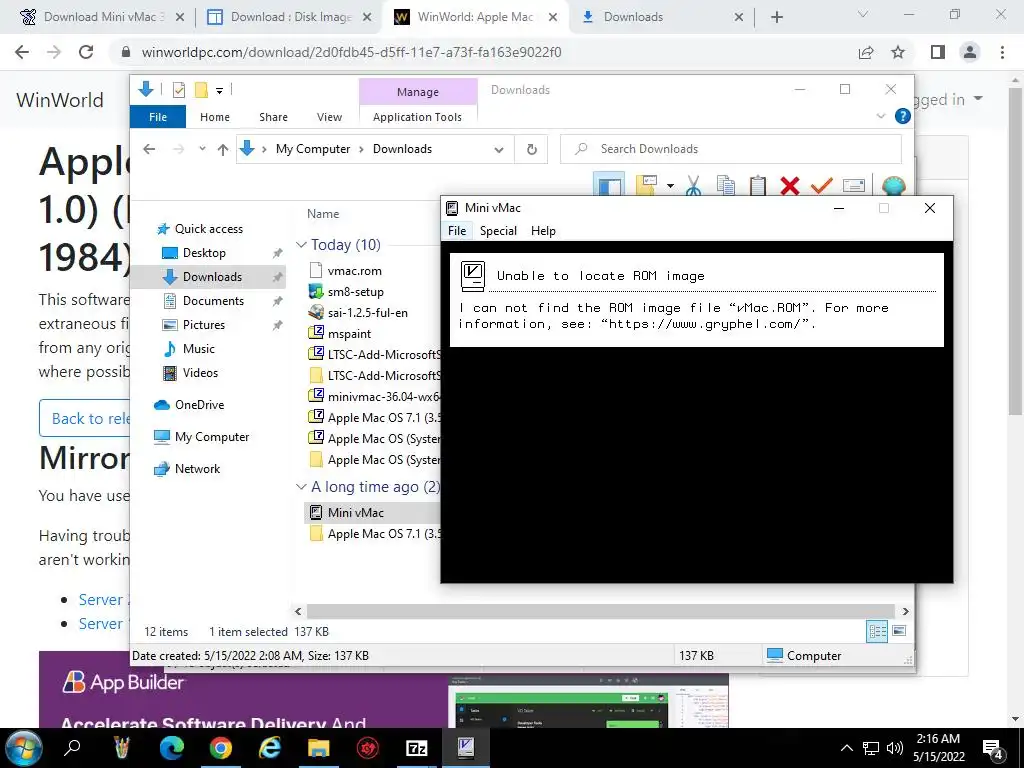Go up one folder level in Explorer
This screenshot has width=1024, height=768.
tap(223, 150)
